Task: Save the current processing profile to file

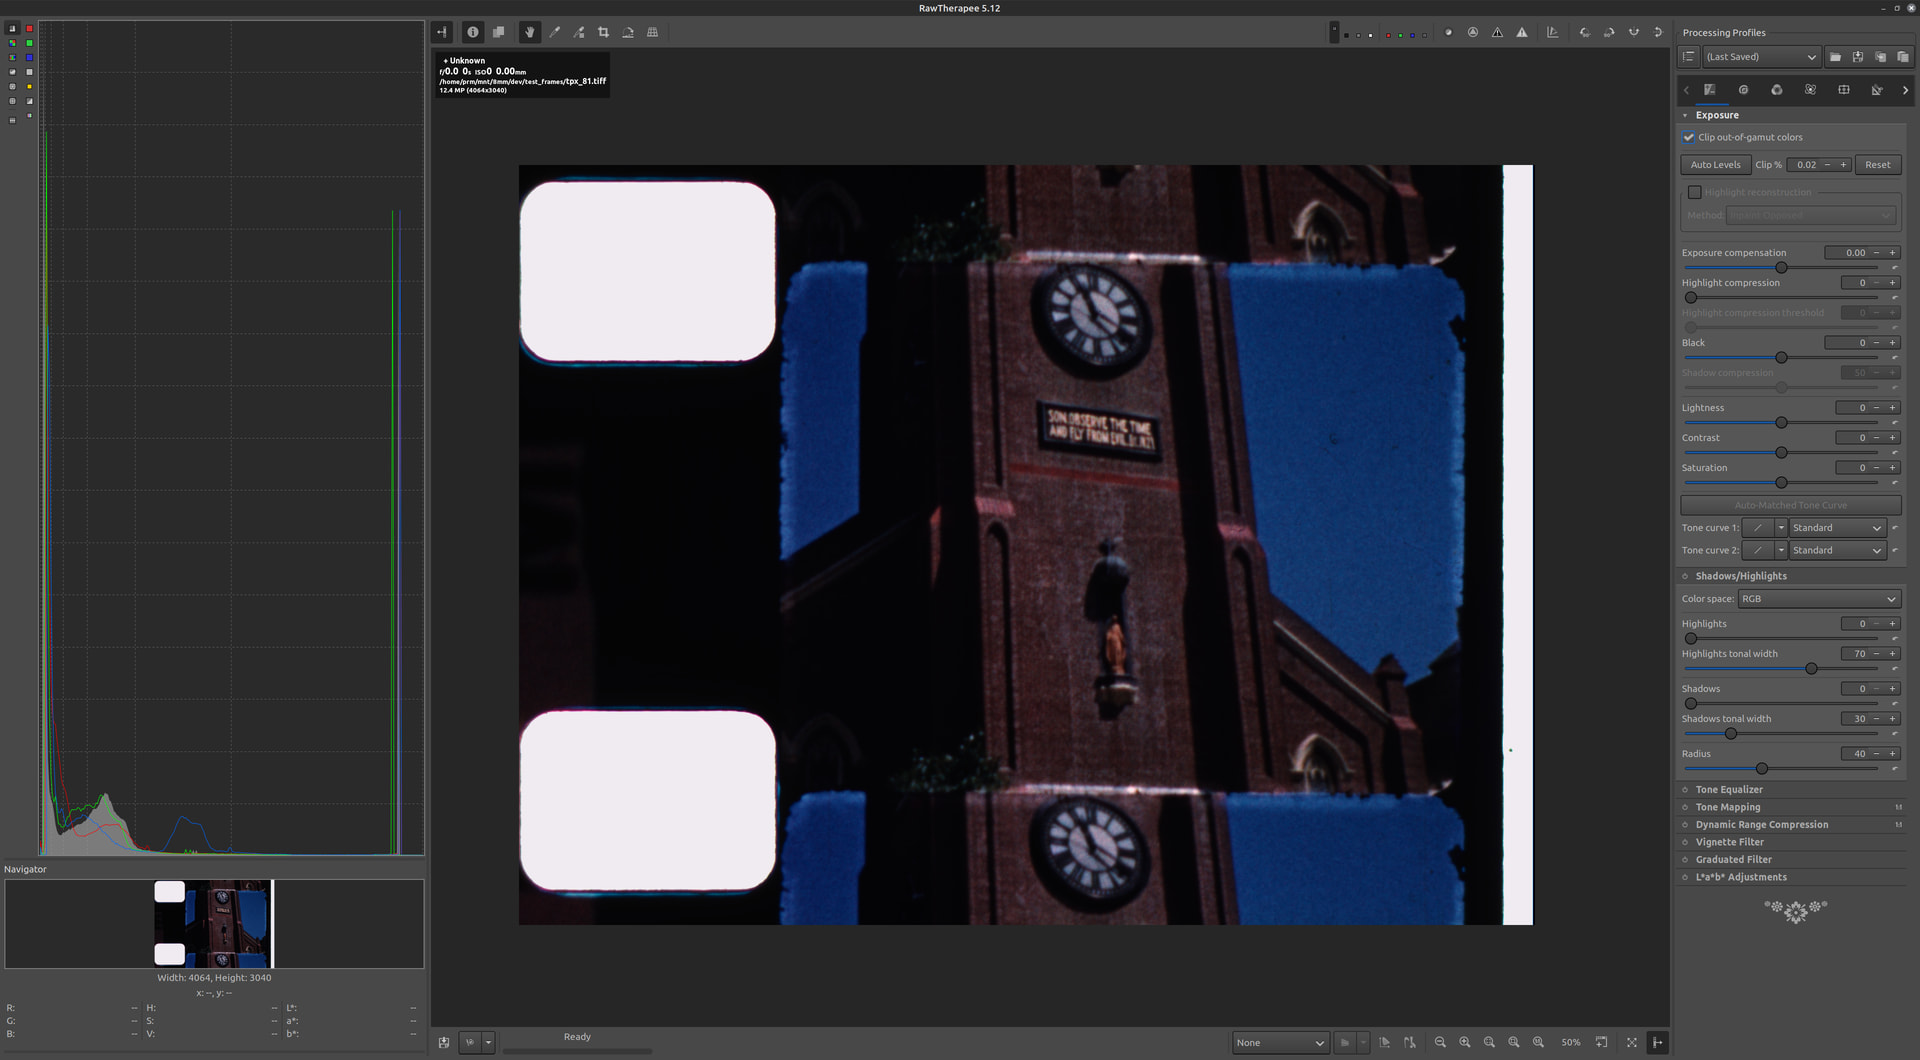Action: (1858, 57)
